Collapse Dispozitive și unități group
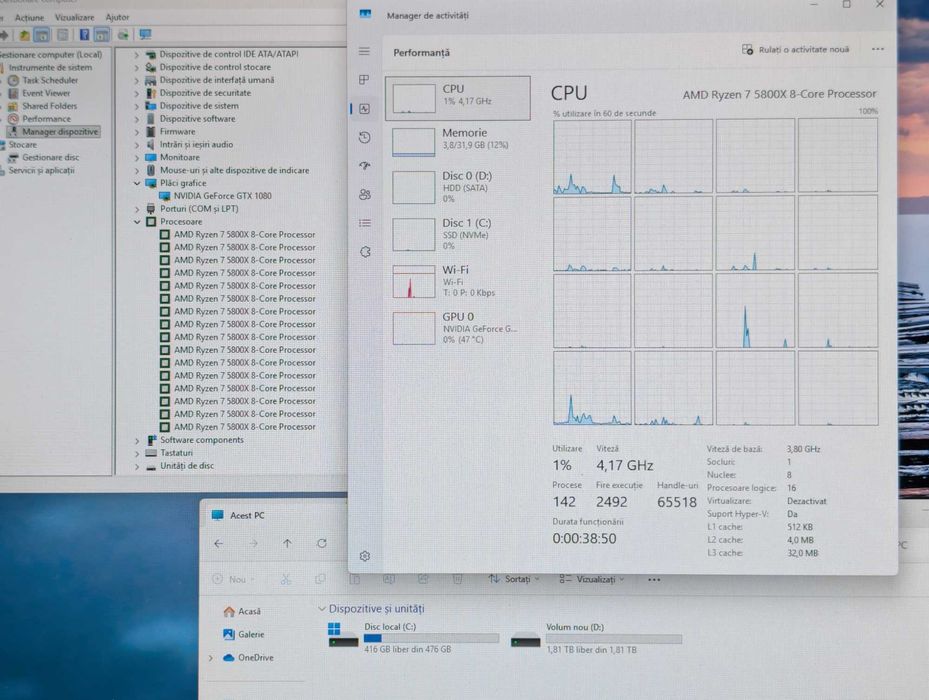Viewport: 929px width, 700px height. pyautogui.click(x=322, y=609)
